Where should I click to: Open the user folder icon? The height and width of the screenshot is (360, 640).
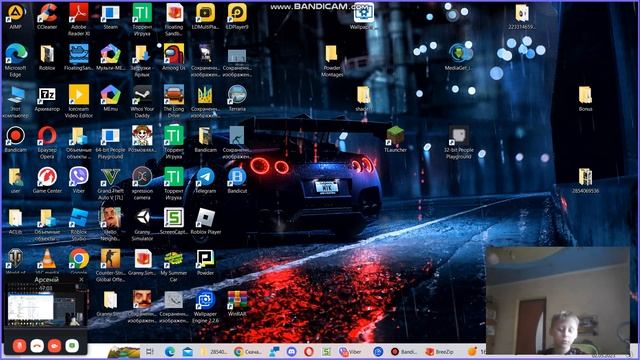point(16,177)
